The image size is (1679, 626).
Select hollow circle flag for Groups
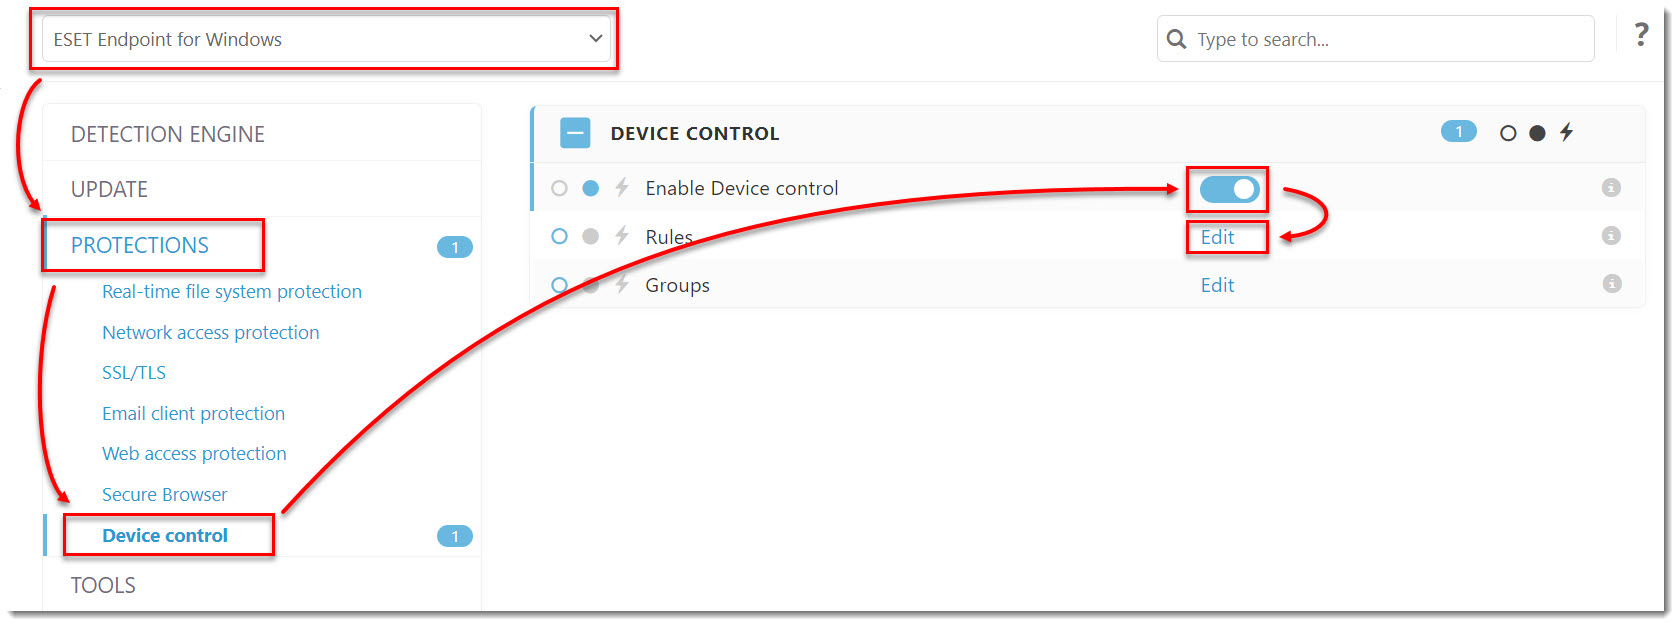pyautogui.click(x=559, y=285)
